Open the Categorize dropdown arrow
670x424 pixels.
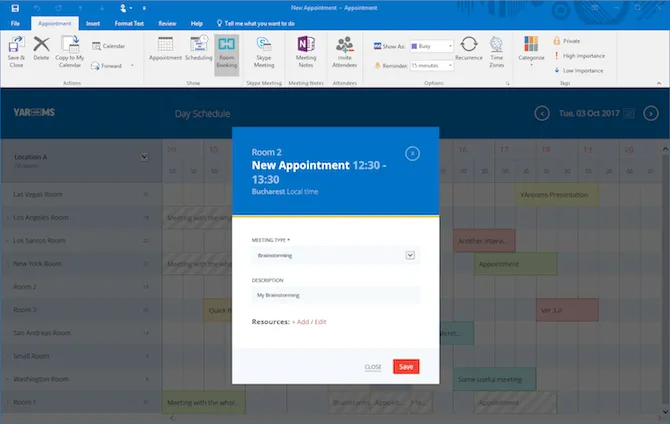[x=531, y=65]
